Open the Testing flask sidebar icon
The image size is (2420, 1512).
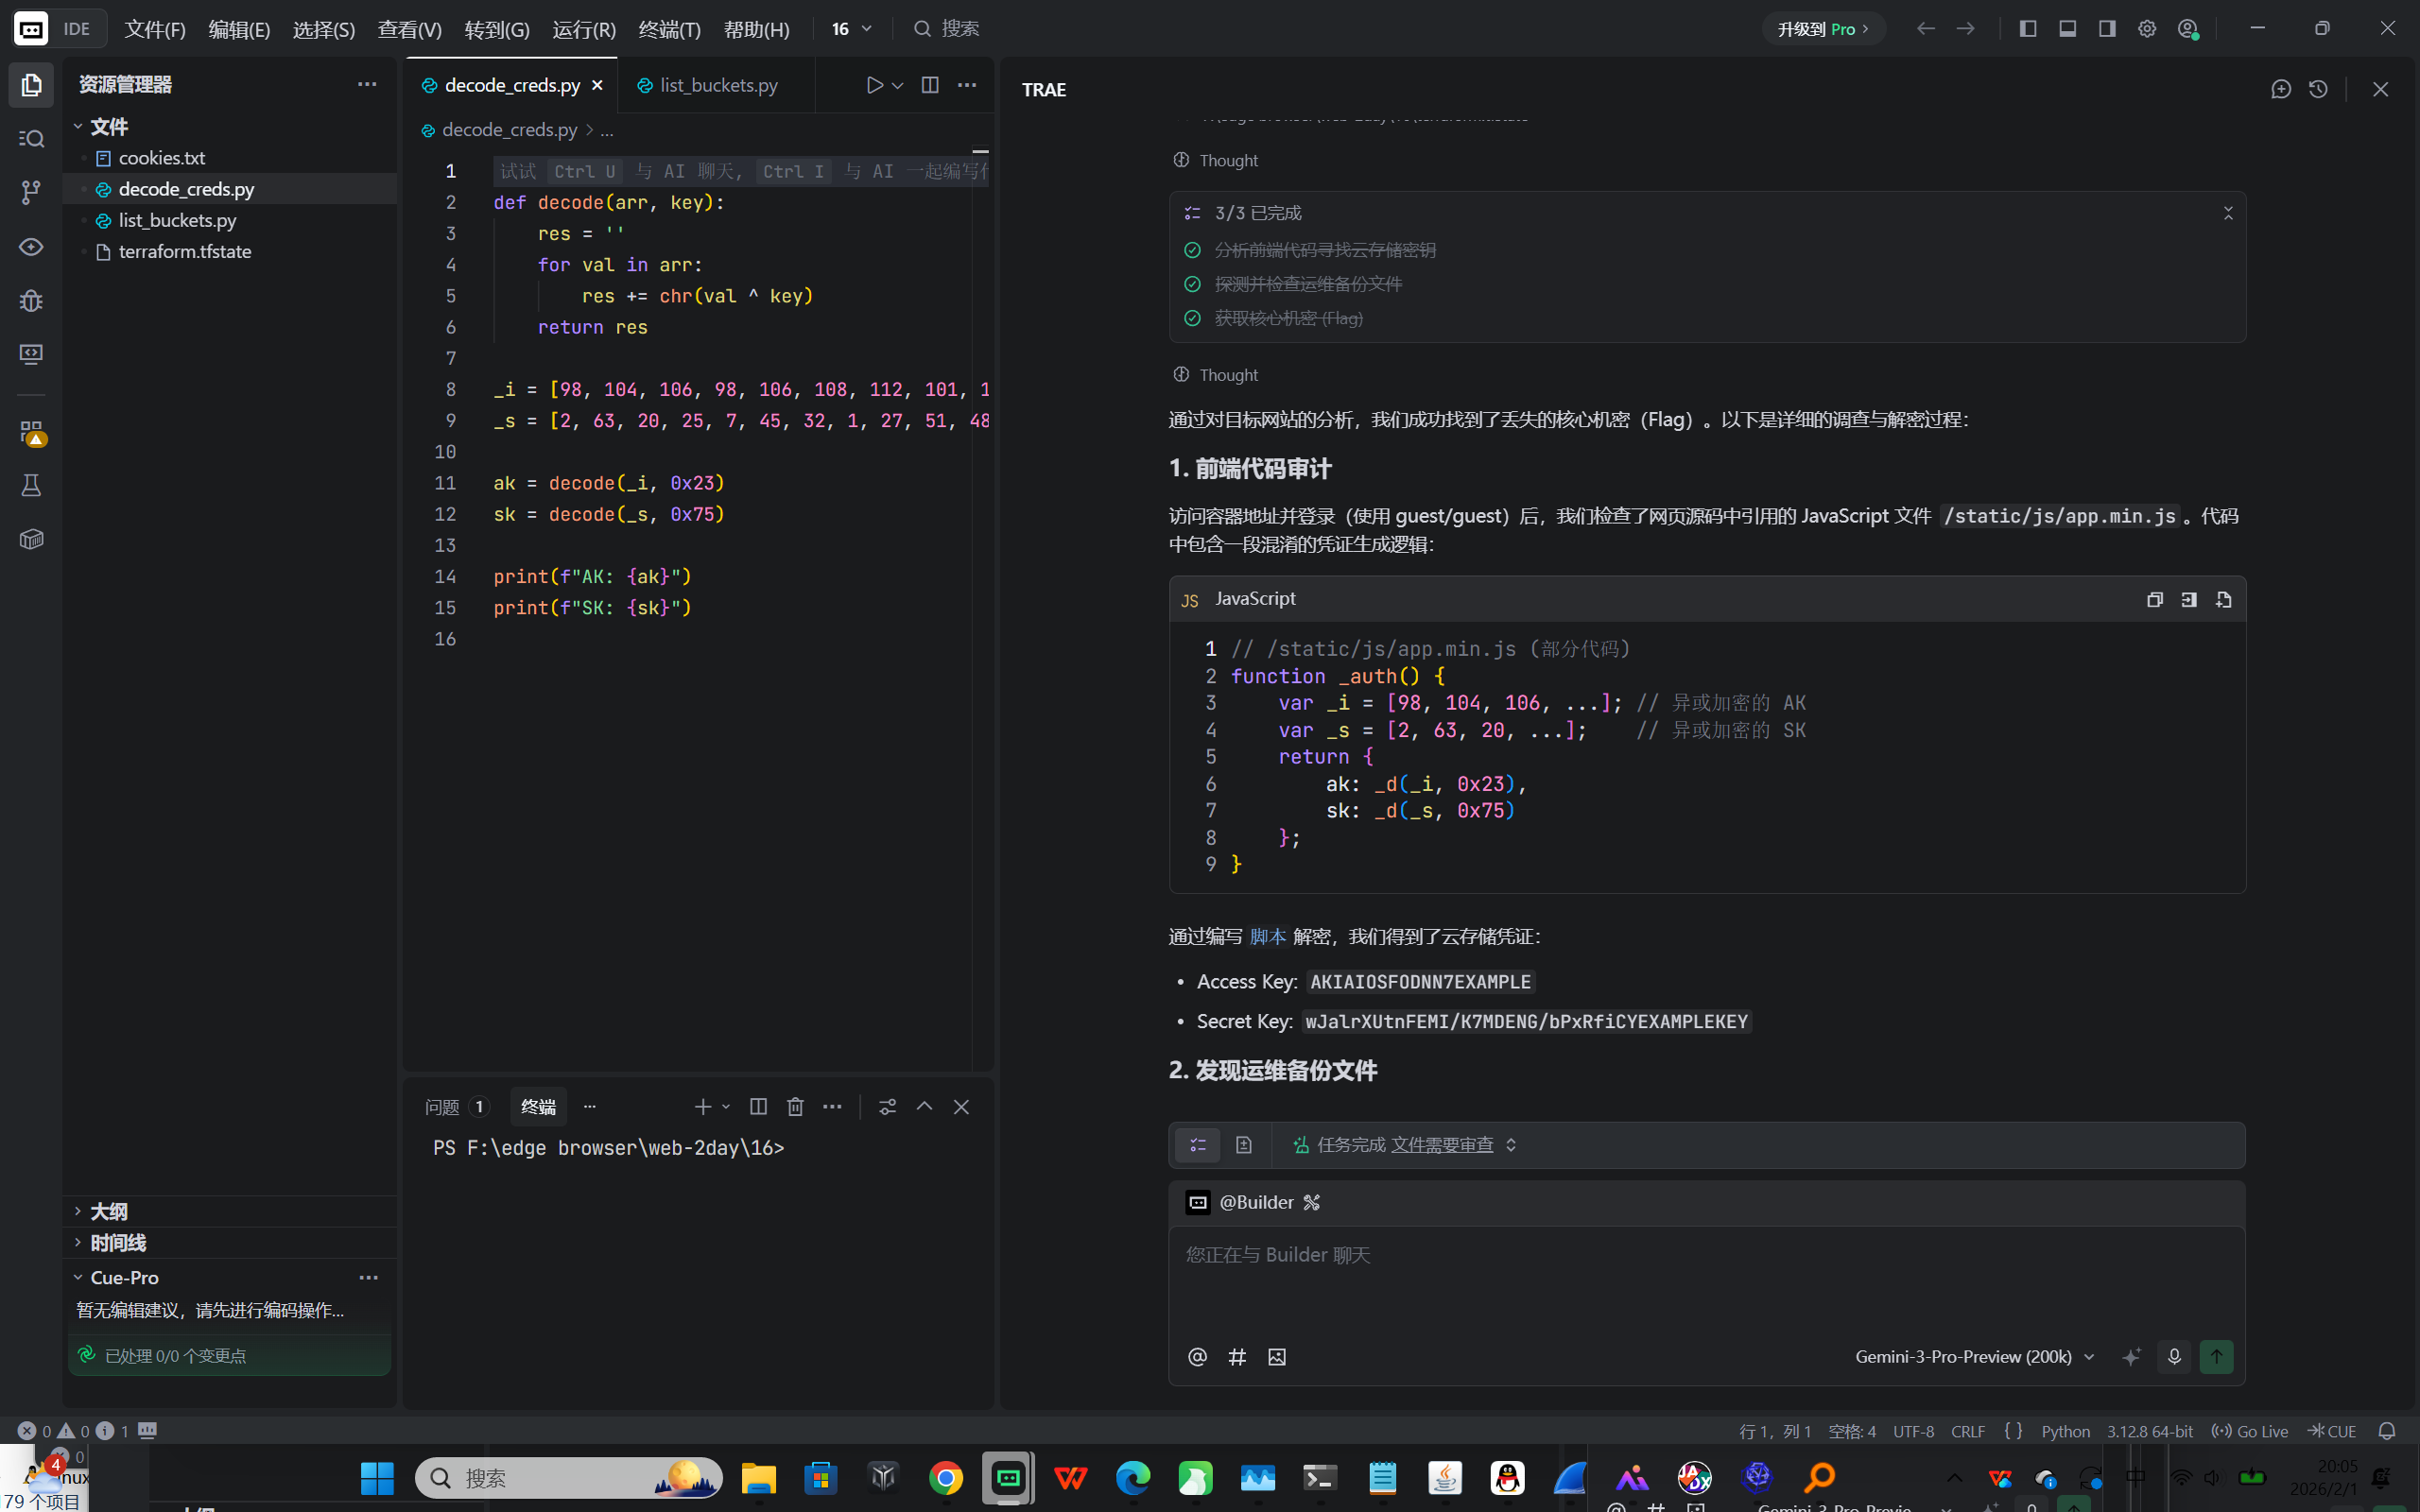31,486
